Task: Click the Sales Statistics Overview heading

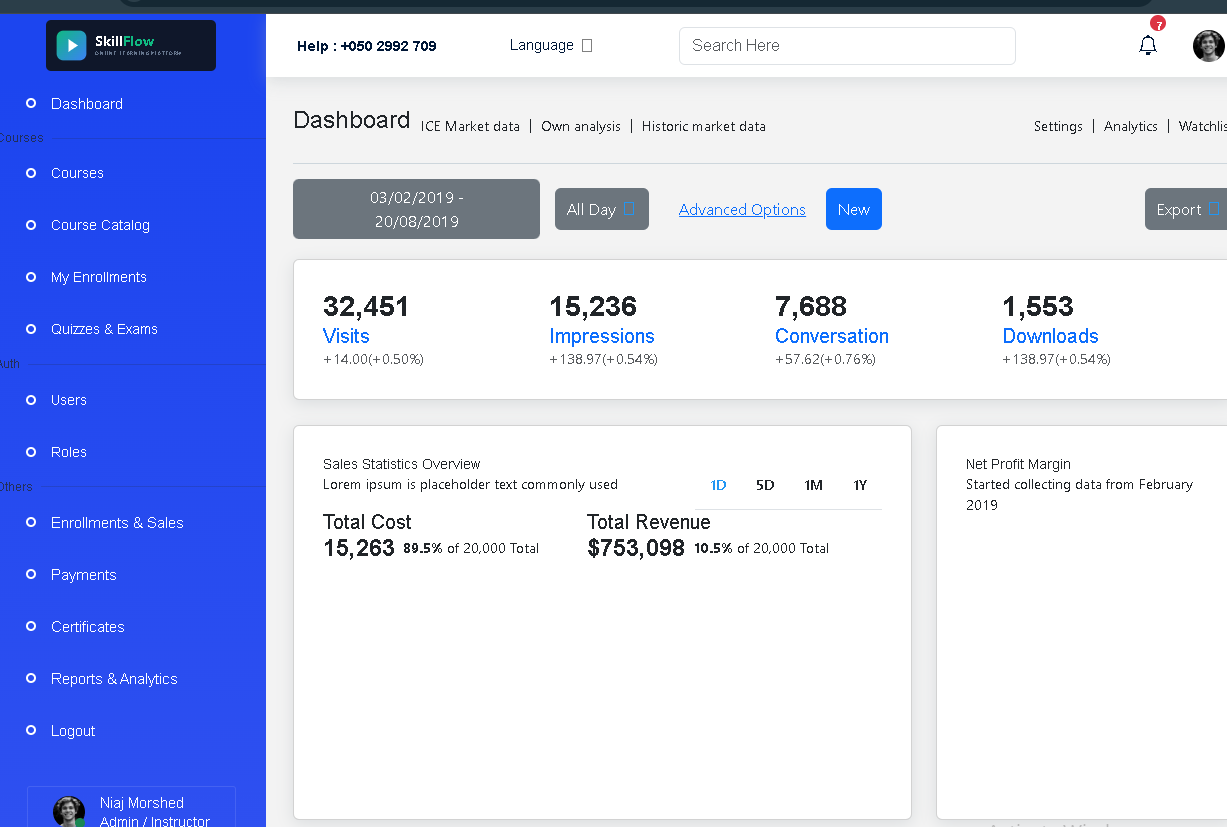Action: point(401,464)
